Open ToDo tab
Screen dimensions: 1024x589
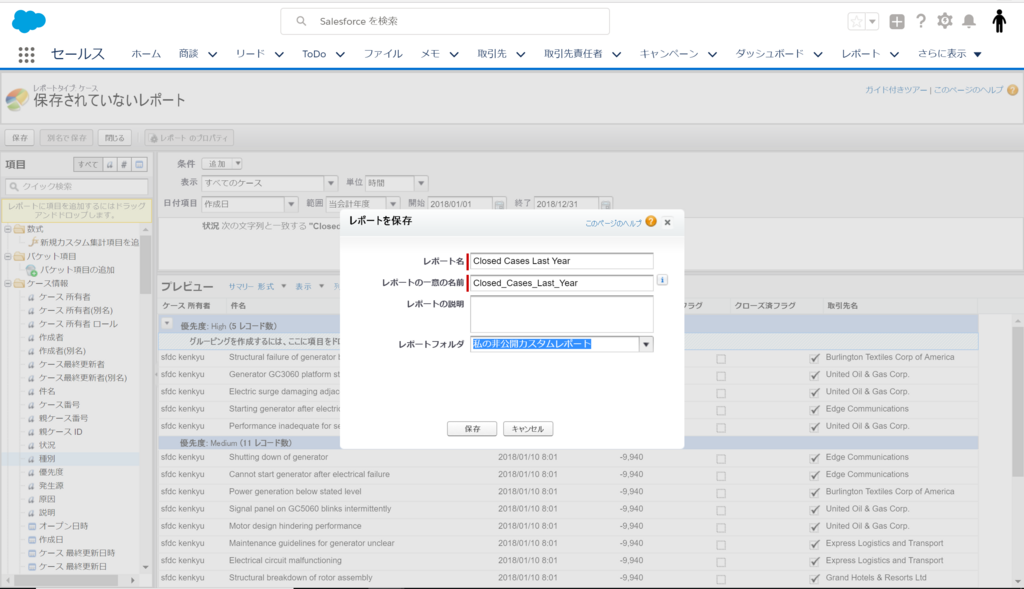point(313,54)
